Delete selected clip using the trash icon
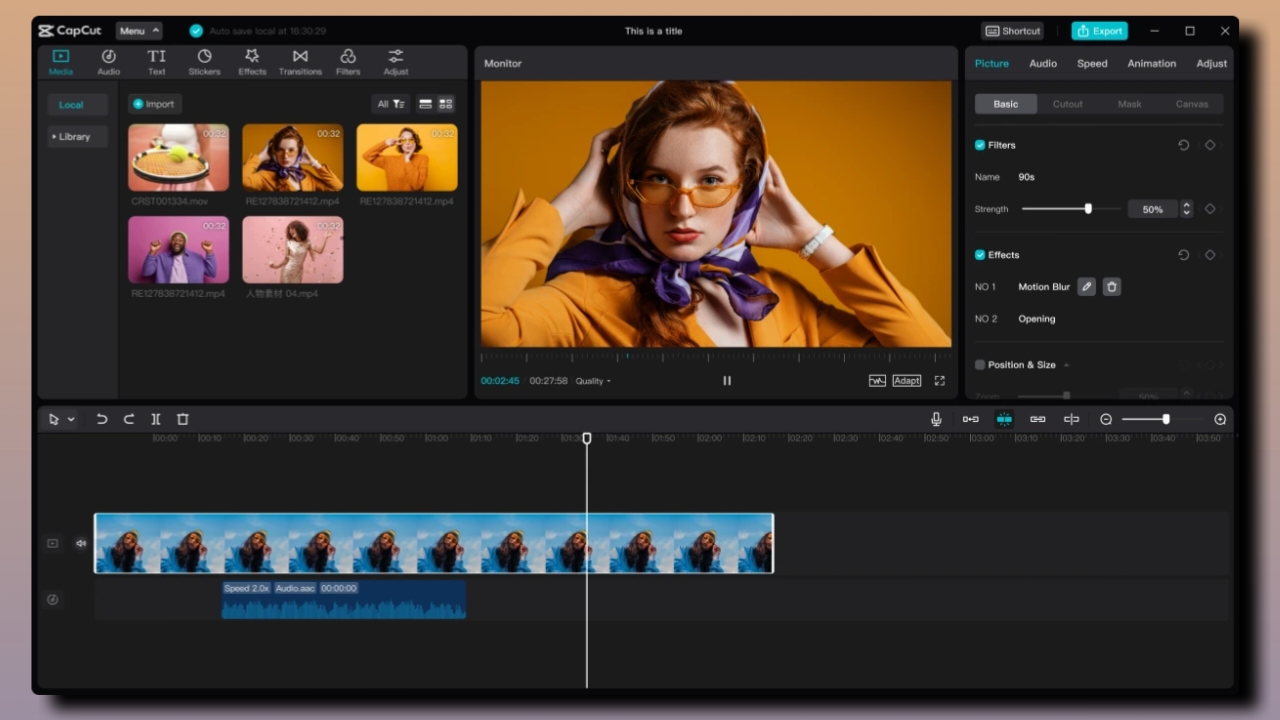This screenshot has height=720, width=1280. (x=183, y=419)
